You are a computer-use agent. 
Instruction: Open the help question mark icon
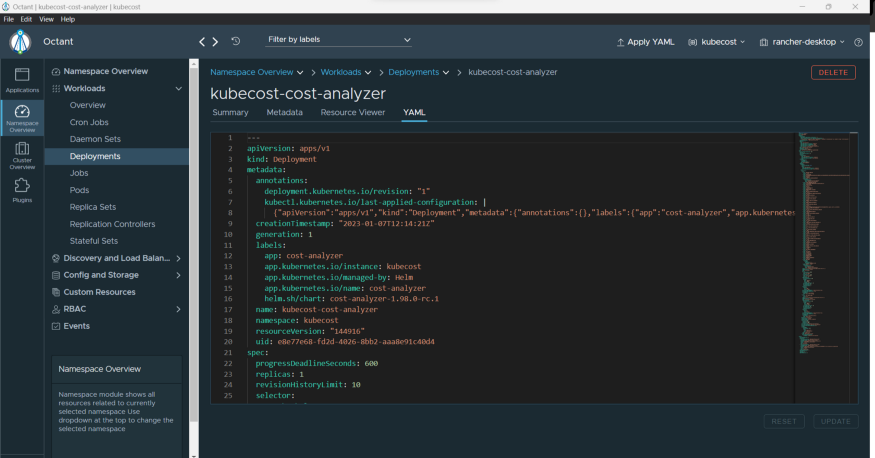[x=858, y=42]
